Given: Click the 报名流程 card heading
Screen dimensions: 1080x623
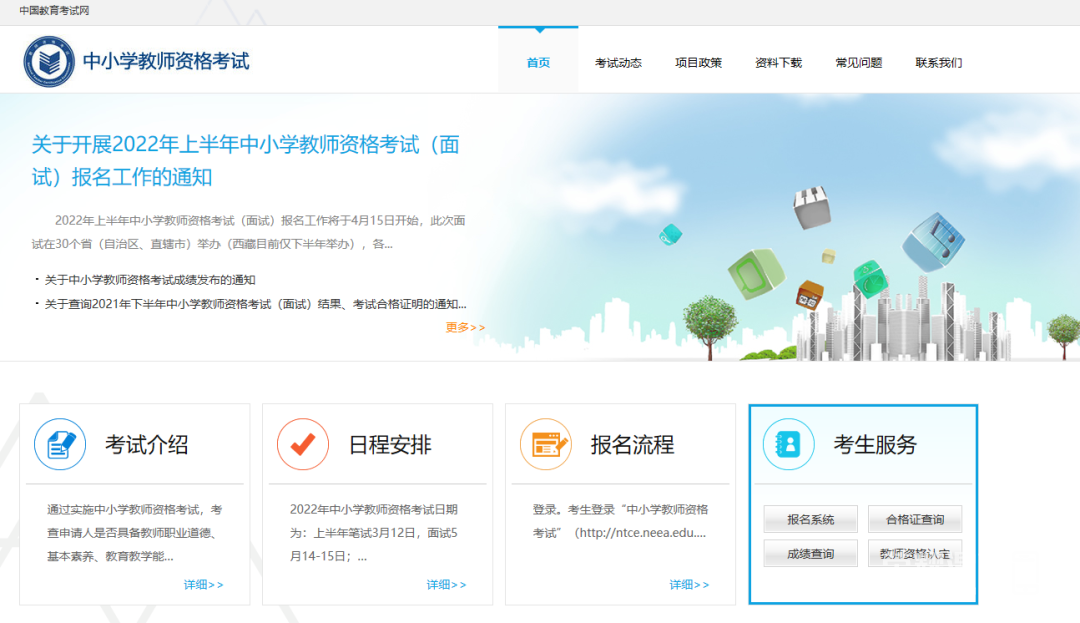Looking at the screenshot, I should (x=632, y=445).
